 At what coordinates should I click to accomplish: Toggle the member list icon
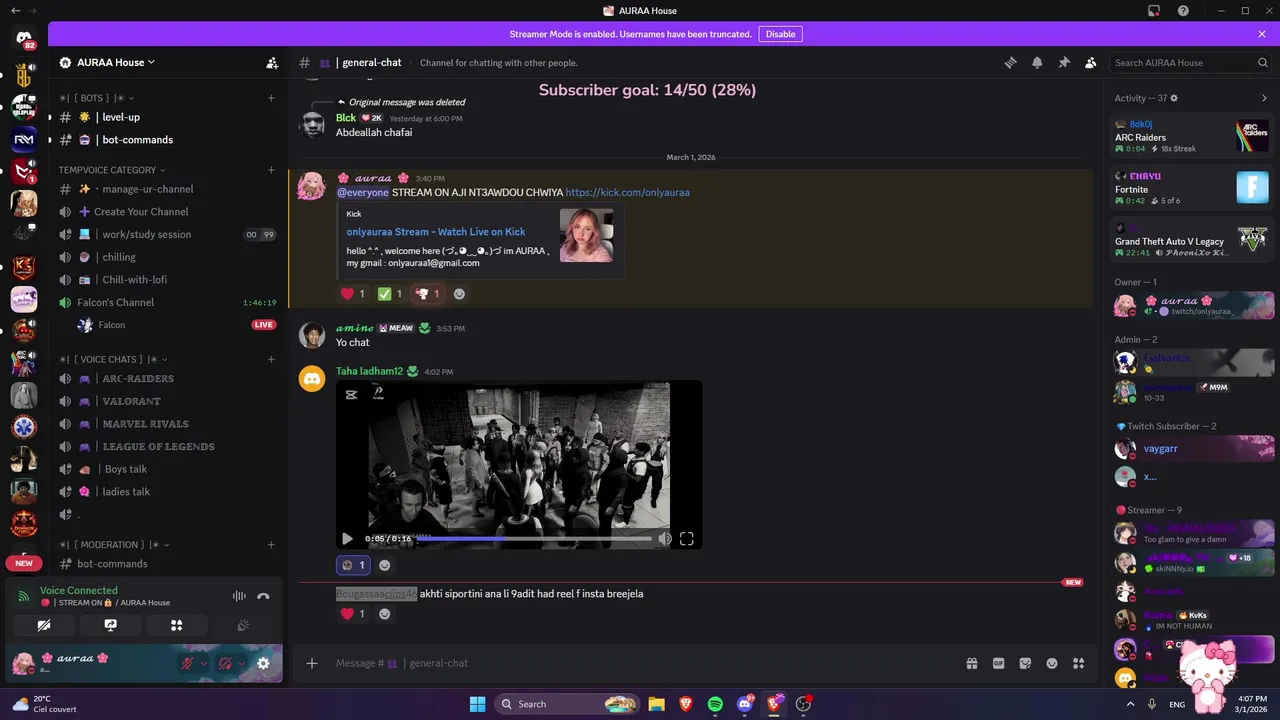click(1091, 62)
